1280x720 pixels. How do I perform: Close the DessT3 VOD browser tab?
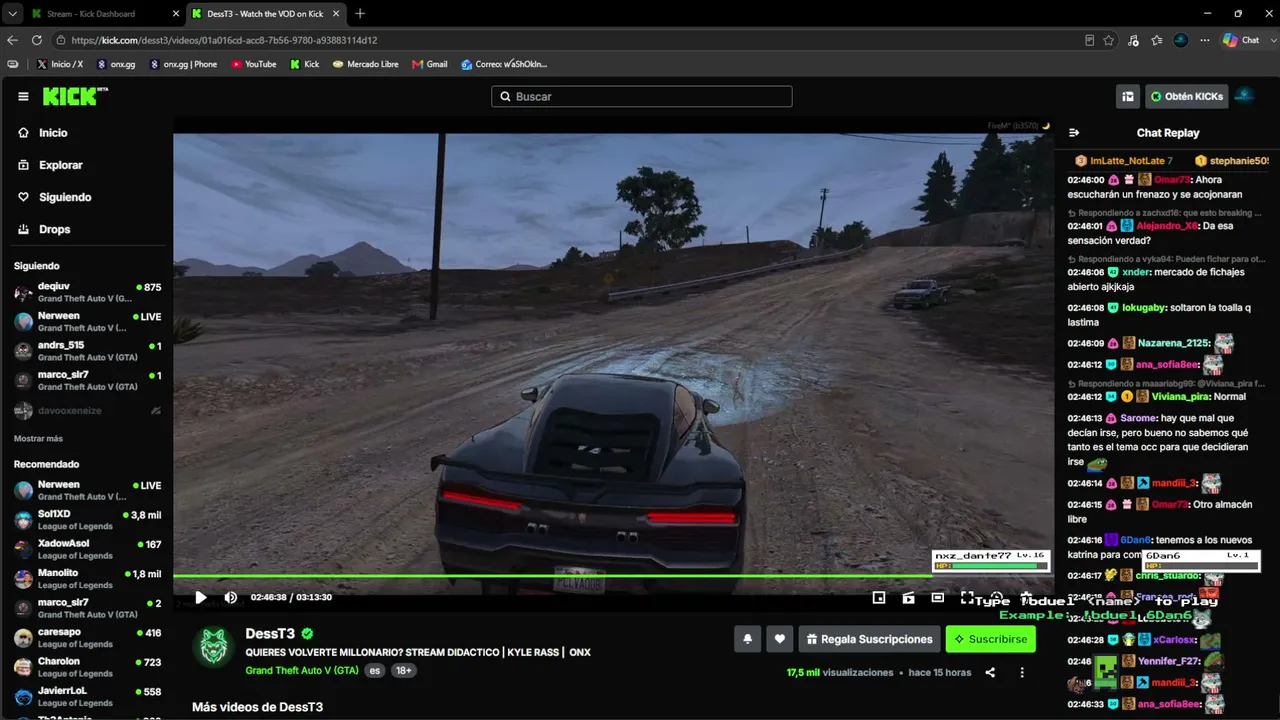pyautogui.click(x=334, y=14)
